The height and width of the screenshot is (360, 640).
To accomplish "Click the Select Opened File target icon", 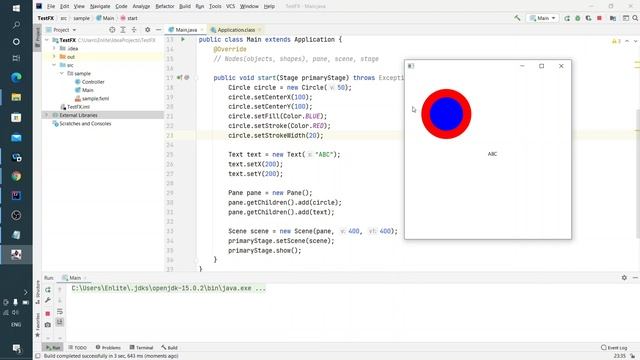I will click(112, 30).
